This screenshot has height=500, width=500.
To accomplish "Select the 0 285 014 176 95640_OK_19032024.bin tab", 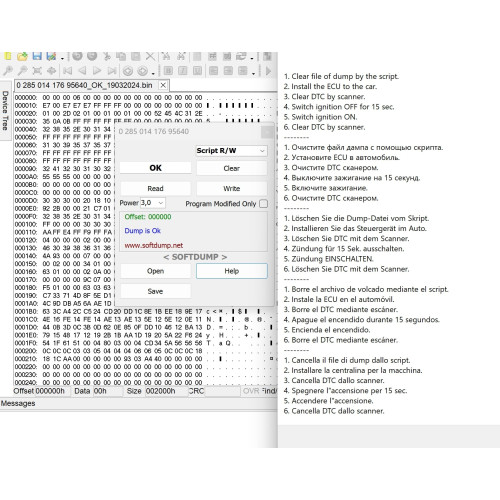I will 84,85.
